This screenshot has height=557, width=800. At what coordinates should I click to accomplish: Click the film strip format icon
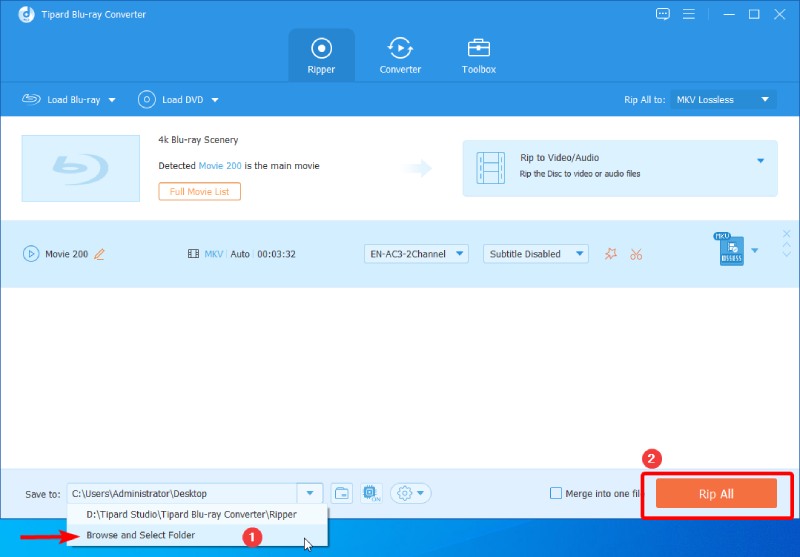pyautogui.click(x=193, y=254)
